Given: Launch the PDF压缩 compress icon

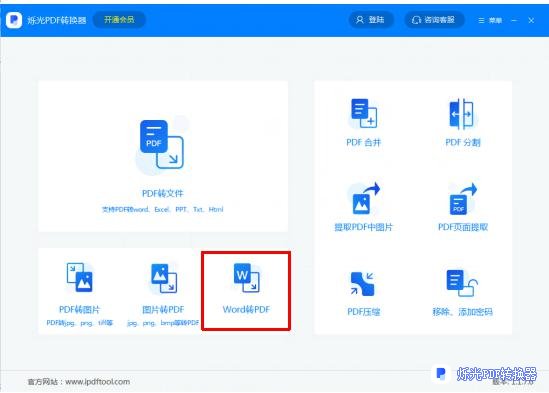Looking at the screenshot, I should click(363, 283).
